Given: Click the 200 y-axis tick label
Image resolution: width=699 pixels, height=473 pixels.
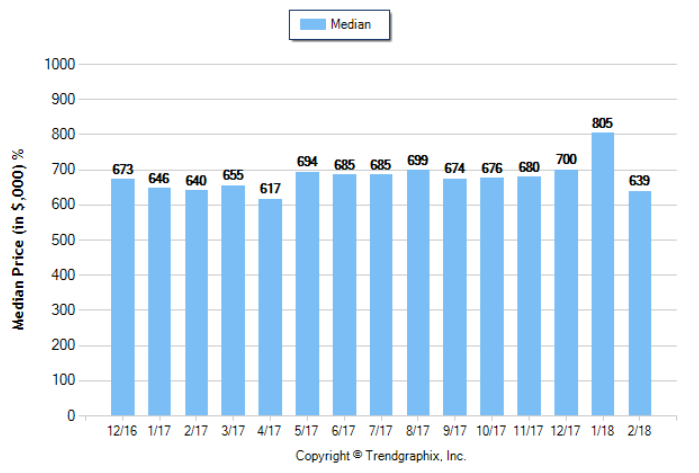Looking at the screenshot, I should coord(63,345).
